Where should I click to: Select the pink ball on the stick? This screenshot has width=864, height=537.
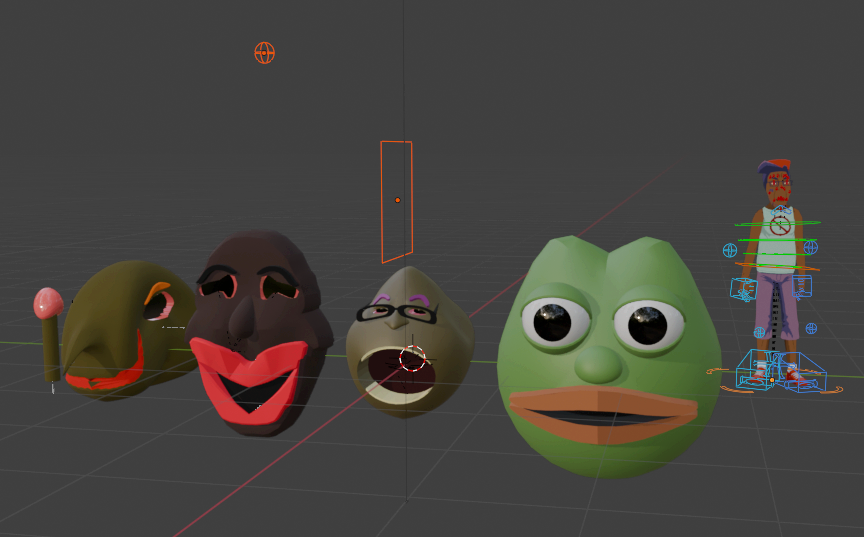[48, 303]
